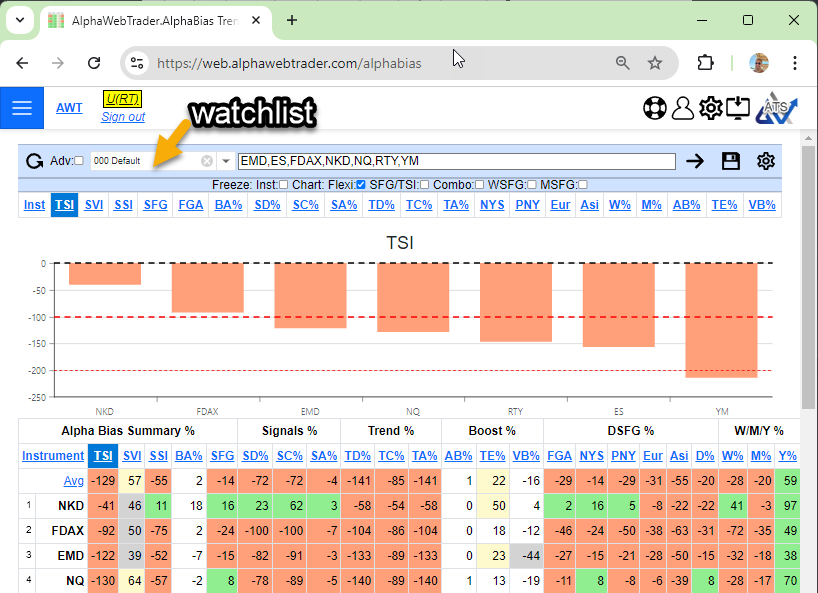Viewport: 818px width, 593px height.
Task: Open the browser tab search dropdown
Action: (20, 20)
